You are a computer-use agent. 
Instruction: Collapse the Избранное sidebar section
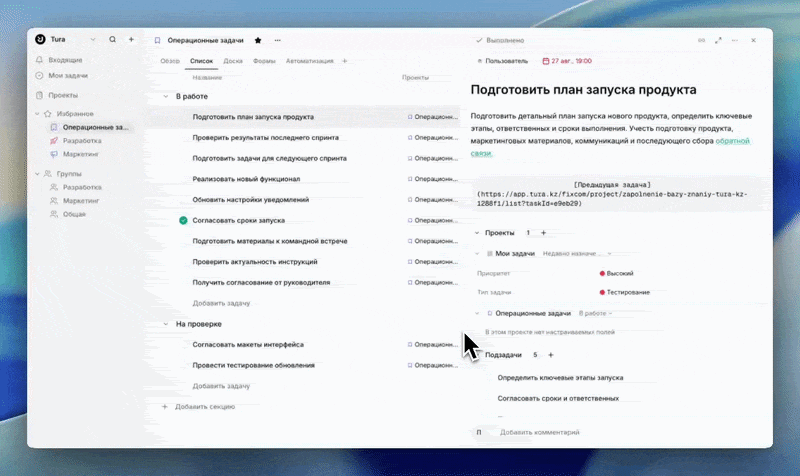37,114
